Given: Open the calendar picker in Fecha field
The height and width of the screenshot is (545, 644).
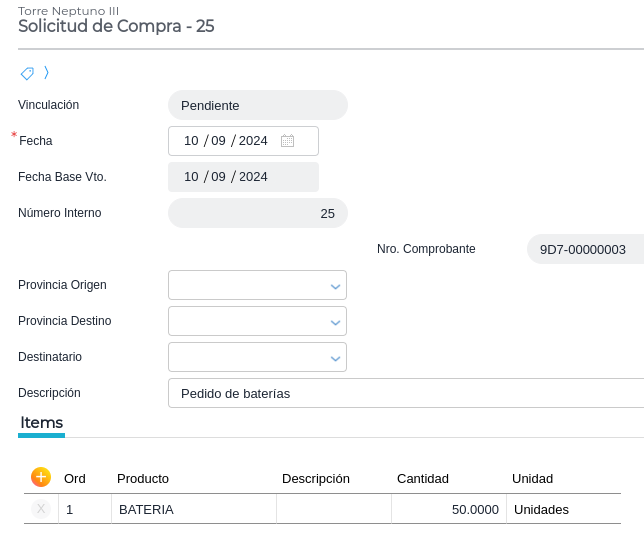Looking at the screenshot, I should click(287, 141).
